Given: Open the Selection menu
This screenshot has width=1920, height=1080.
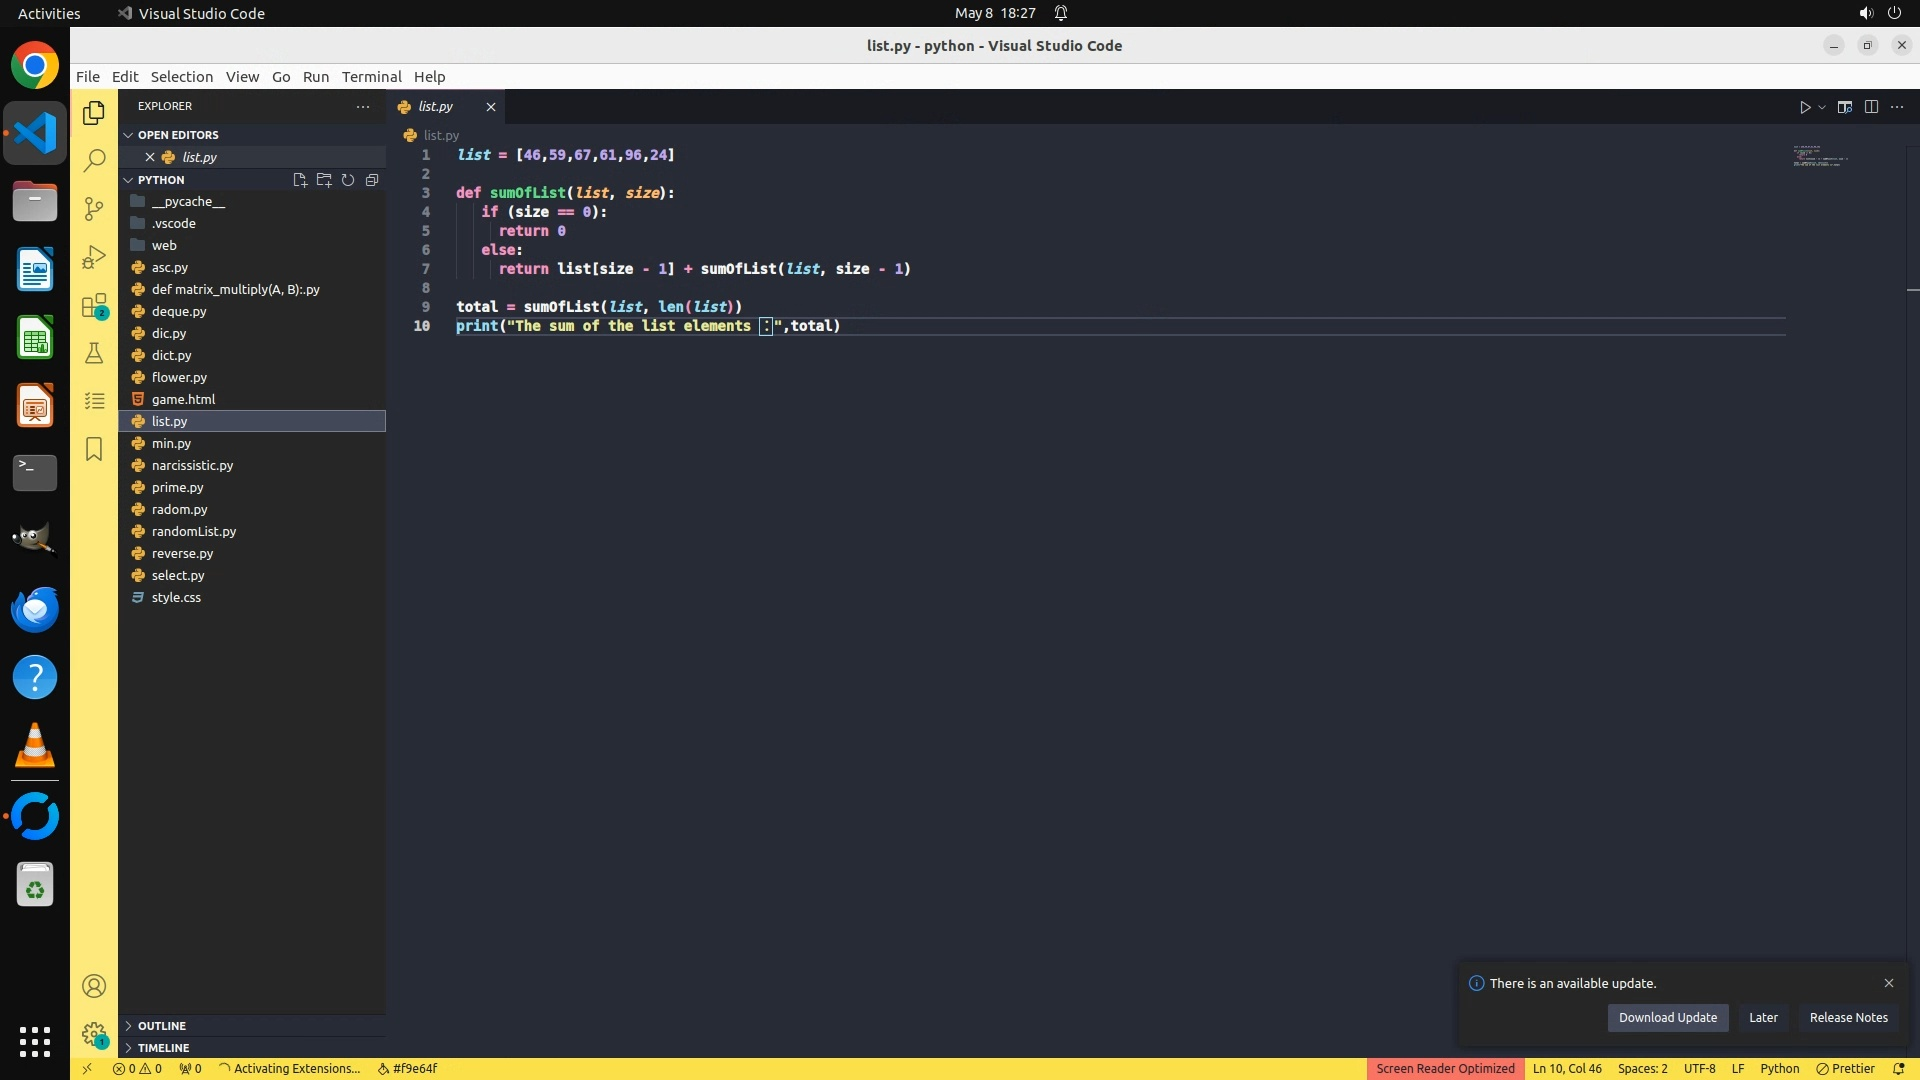Looking at the screenshot, I should [181, 77].
